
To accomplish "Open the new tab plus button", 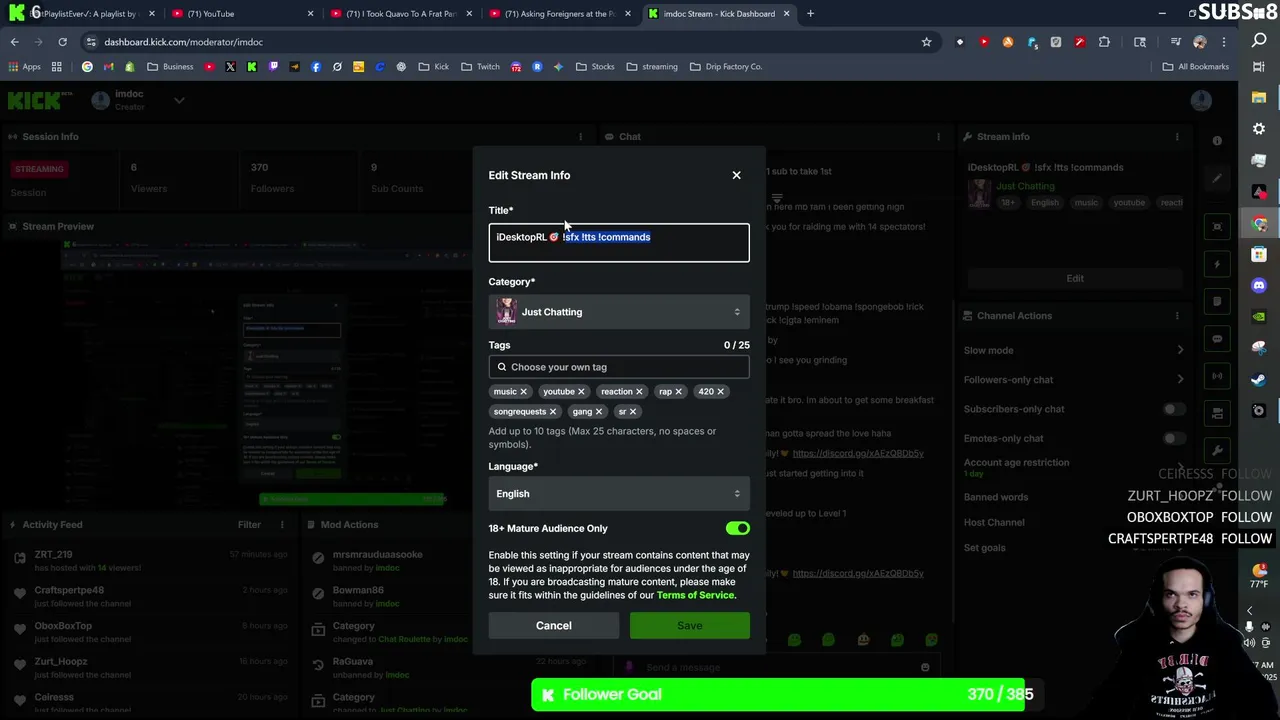I will (x=810, y=14).
